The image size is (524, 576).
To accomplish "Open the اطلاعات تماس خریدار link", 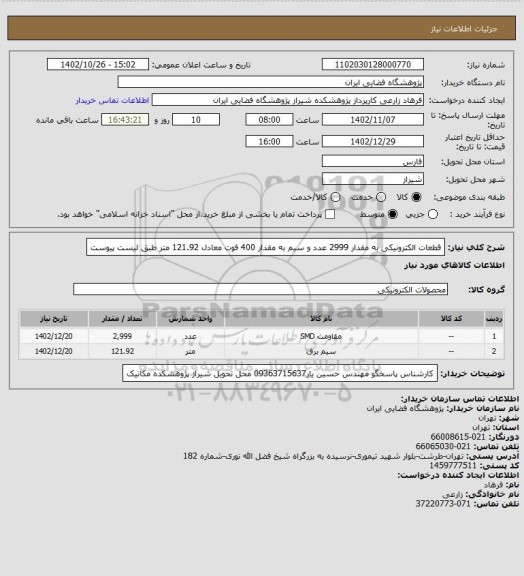I will pyautogui.click(x=112, y=100).
